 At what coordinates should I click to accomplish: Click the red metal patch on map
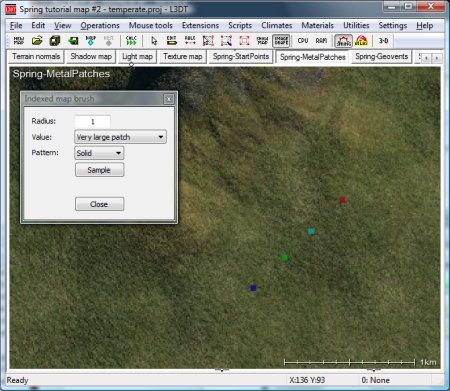[342, 200]
